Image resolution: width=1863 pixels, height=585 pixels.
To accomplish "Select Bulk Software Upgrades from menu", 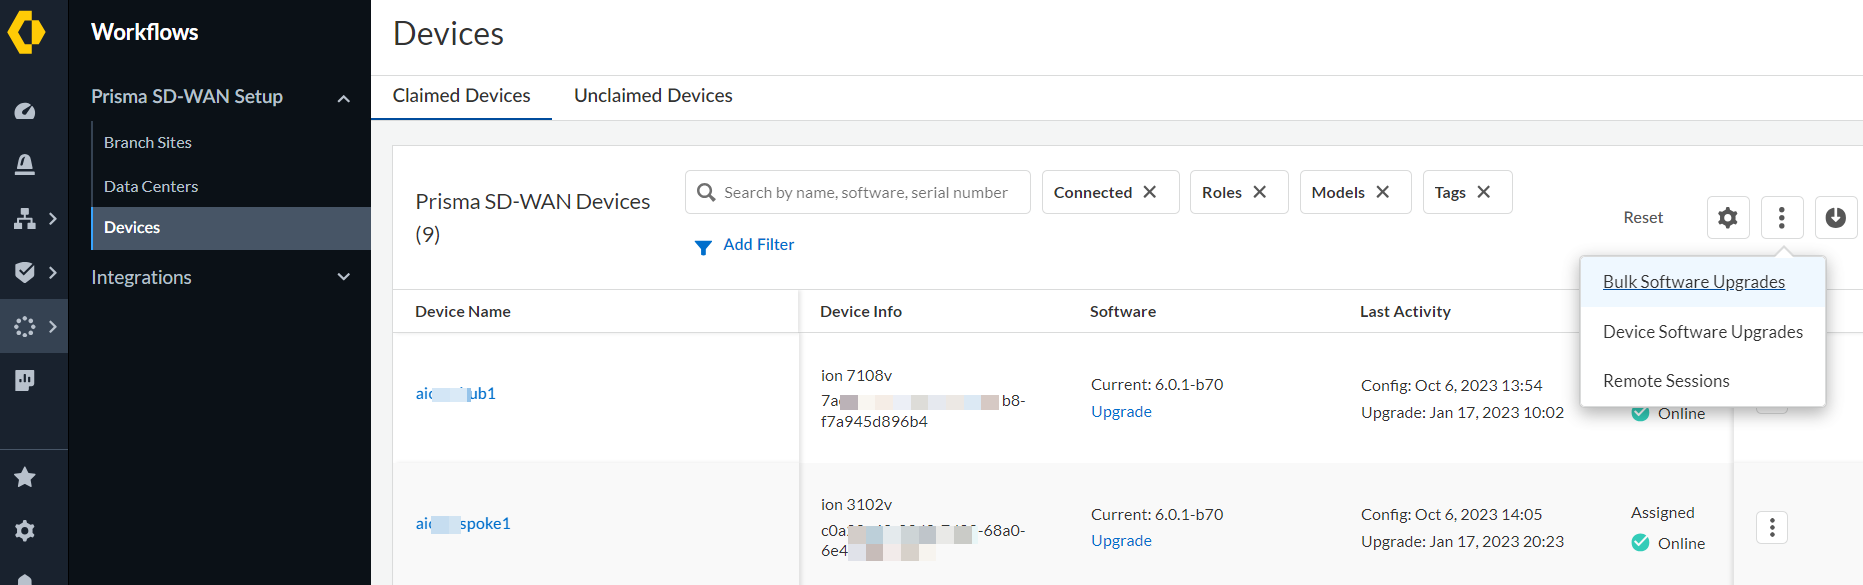I will [x=1693, y=282].
